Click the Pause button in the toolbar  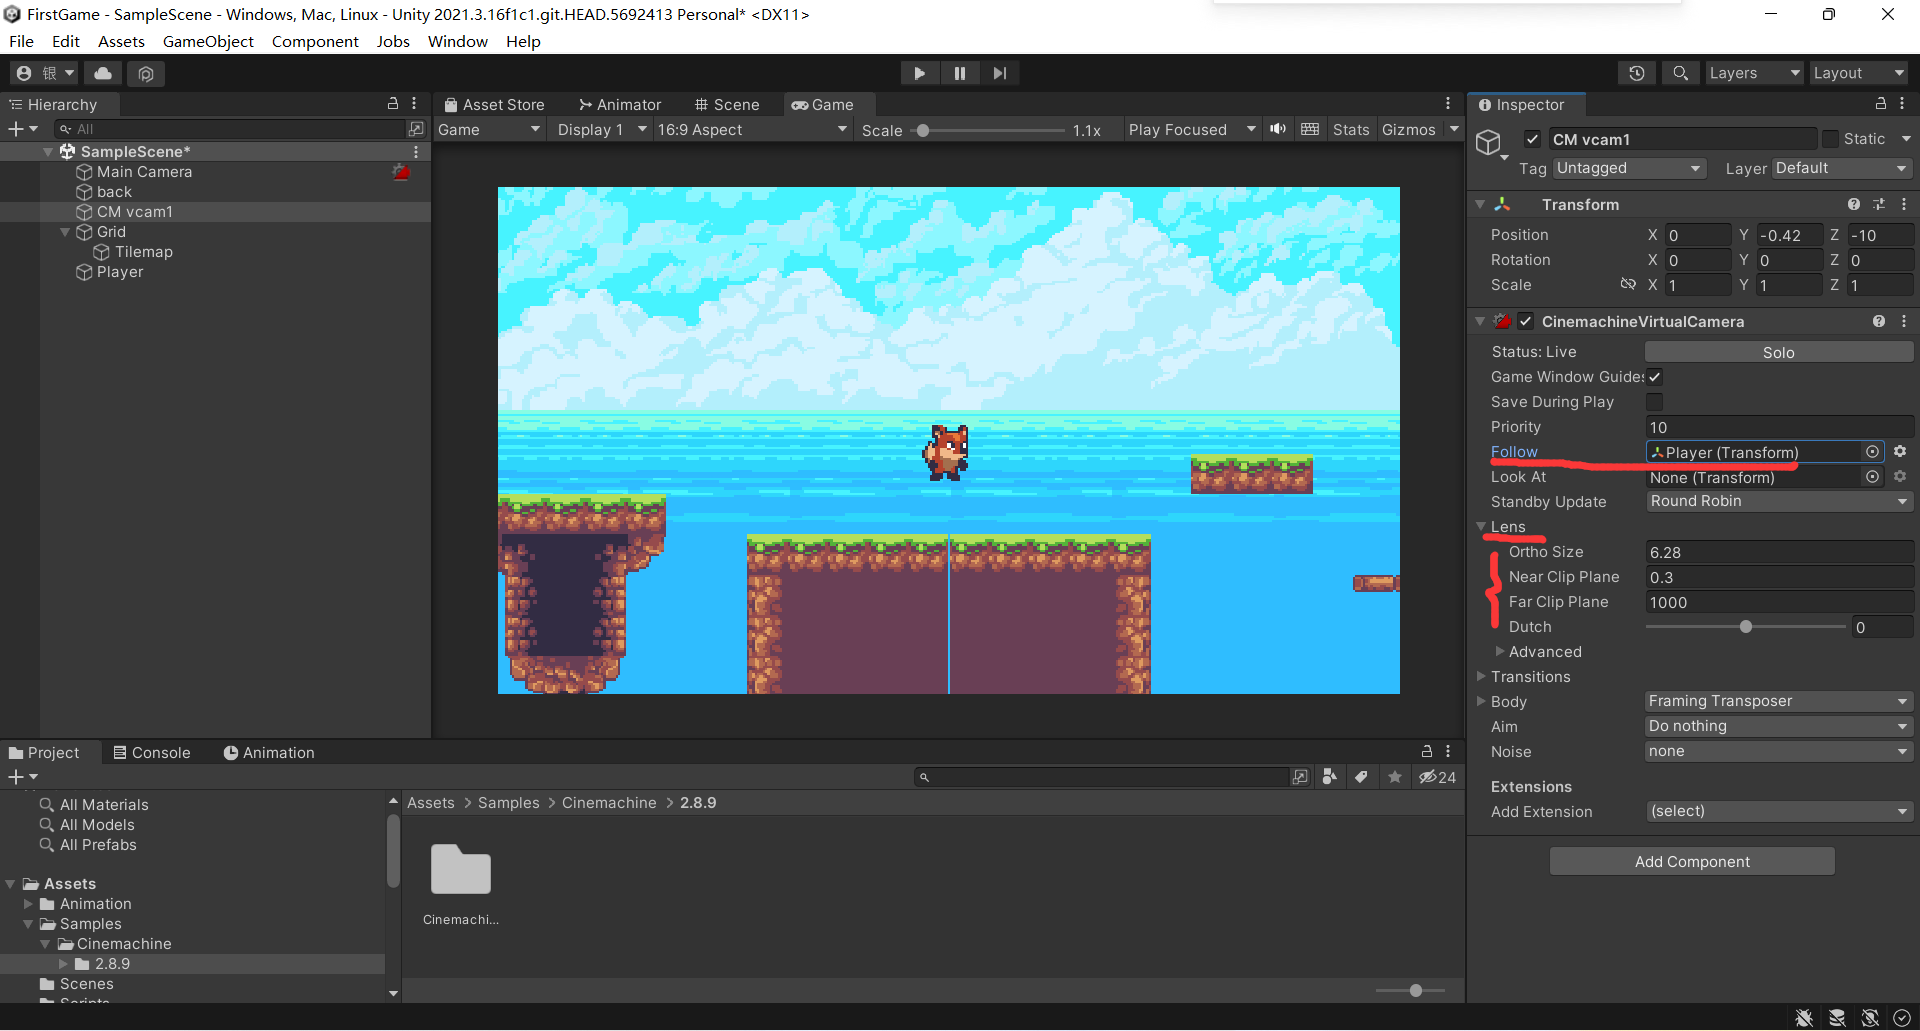pyautogui.click(x=959, y=73)
